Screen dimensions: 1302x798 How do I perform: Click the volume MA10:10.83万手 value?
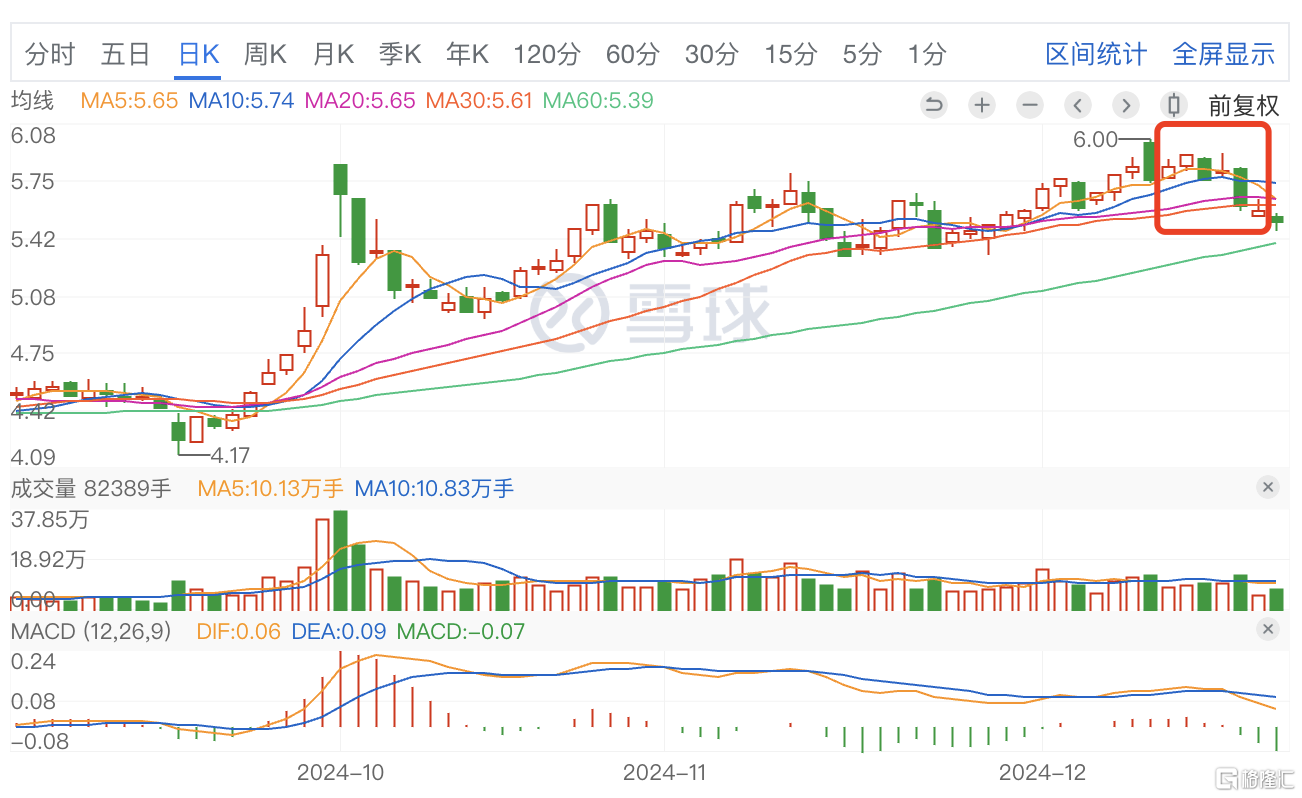coord(434,489)
